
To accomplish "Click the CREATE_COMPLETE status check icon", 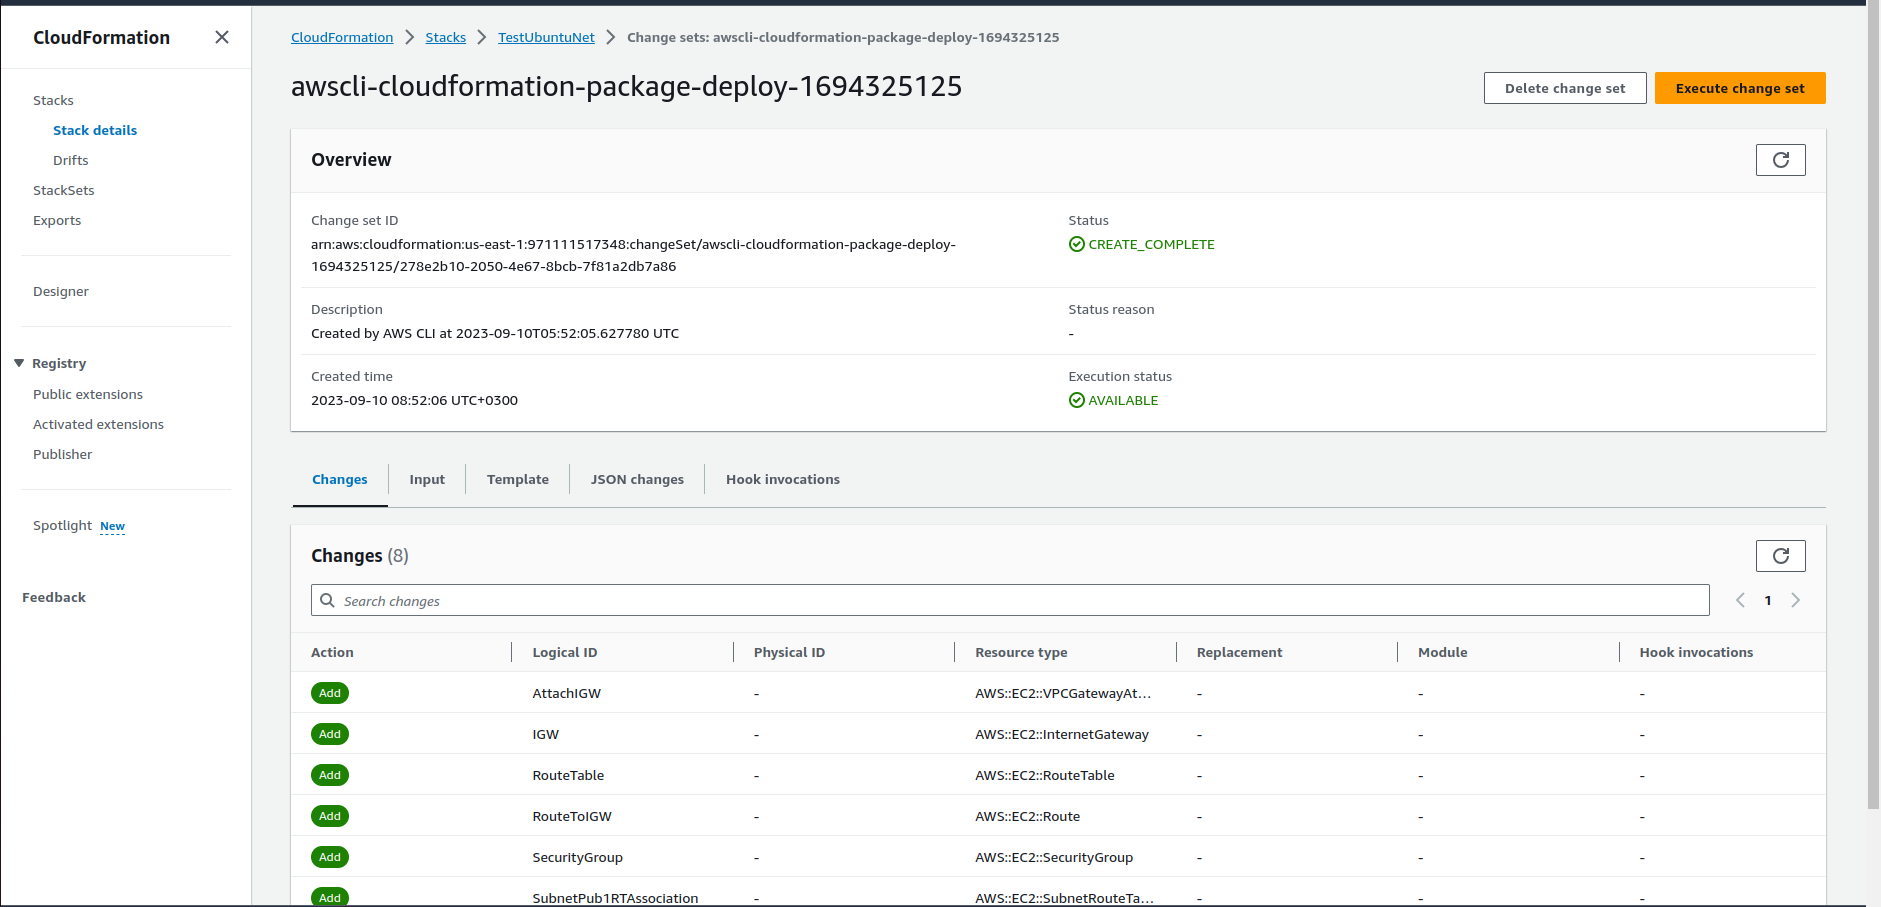I will 1076,244.
